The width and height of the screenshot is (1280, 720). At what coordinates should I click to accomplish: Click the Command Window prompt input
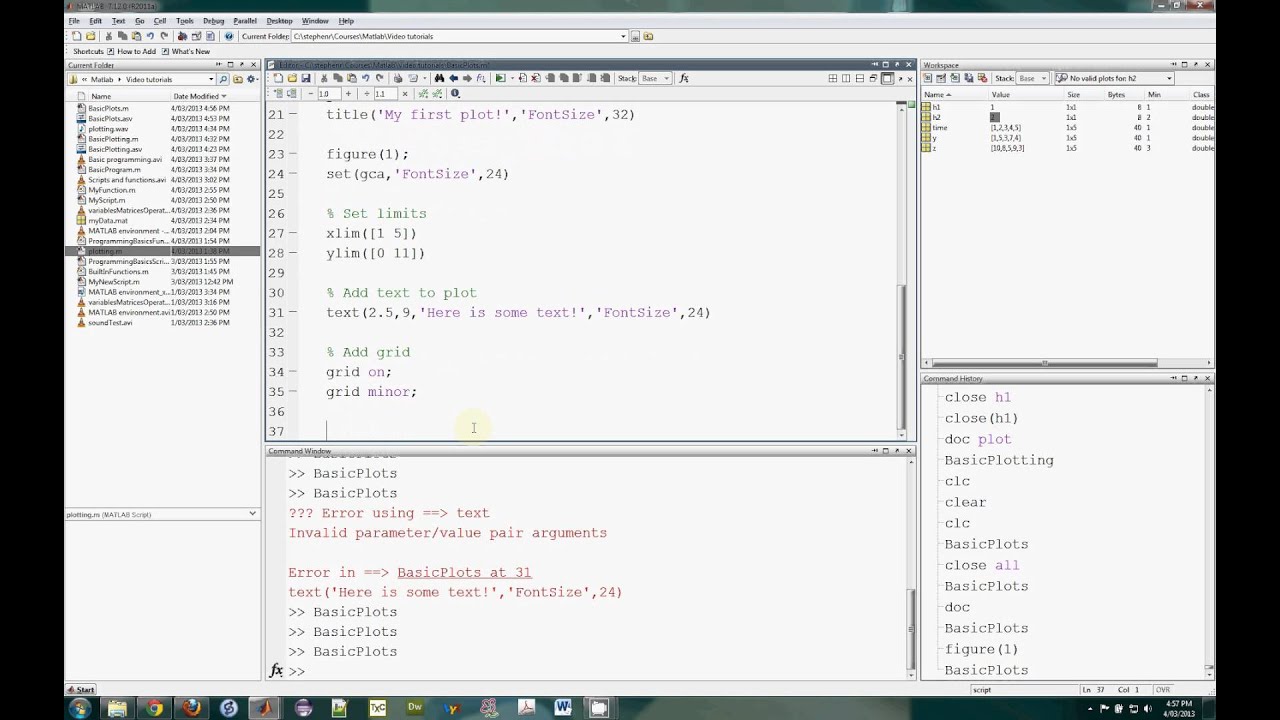(597, 671)
